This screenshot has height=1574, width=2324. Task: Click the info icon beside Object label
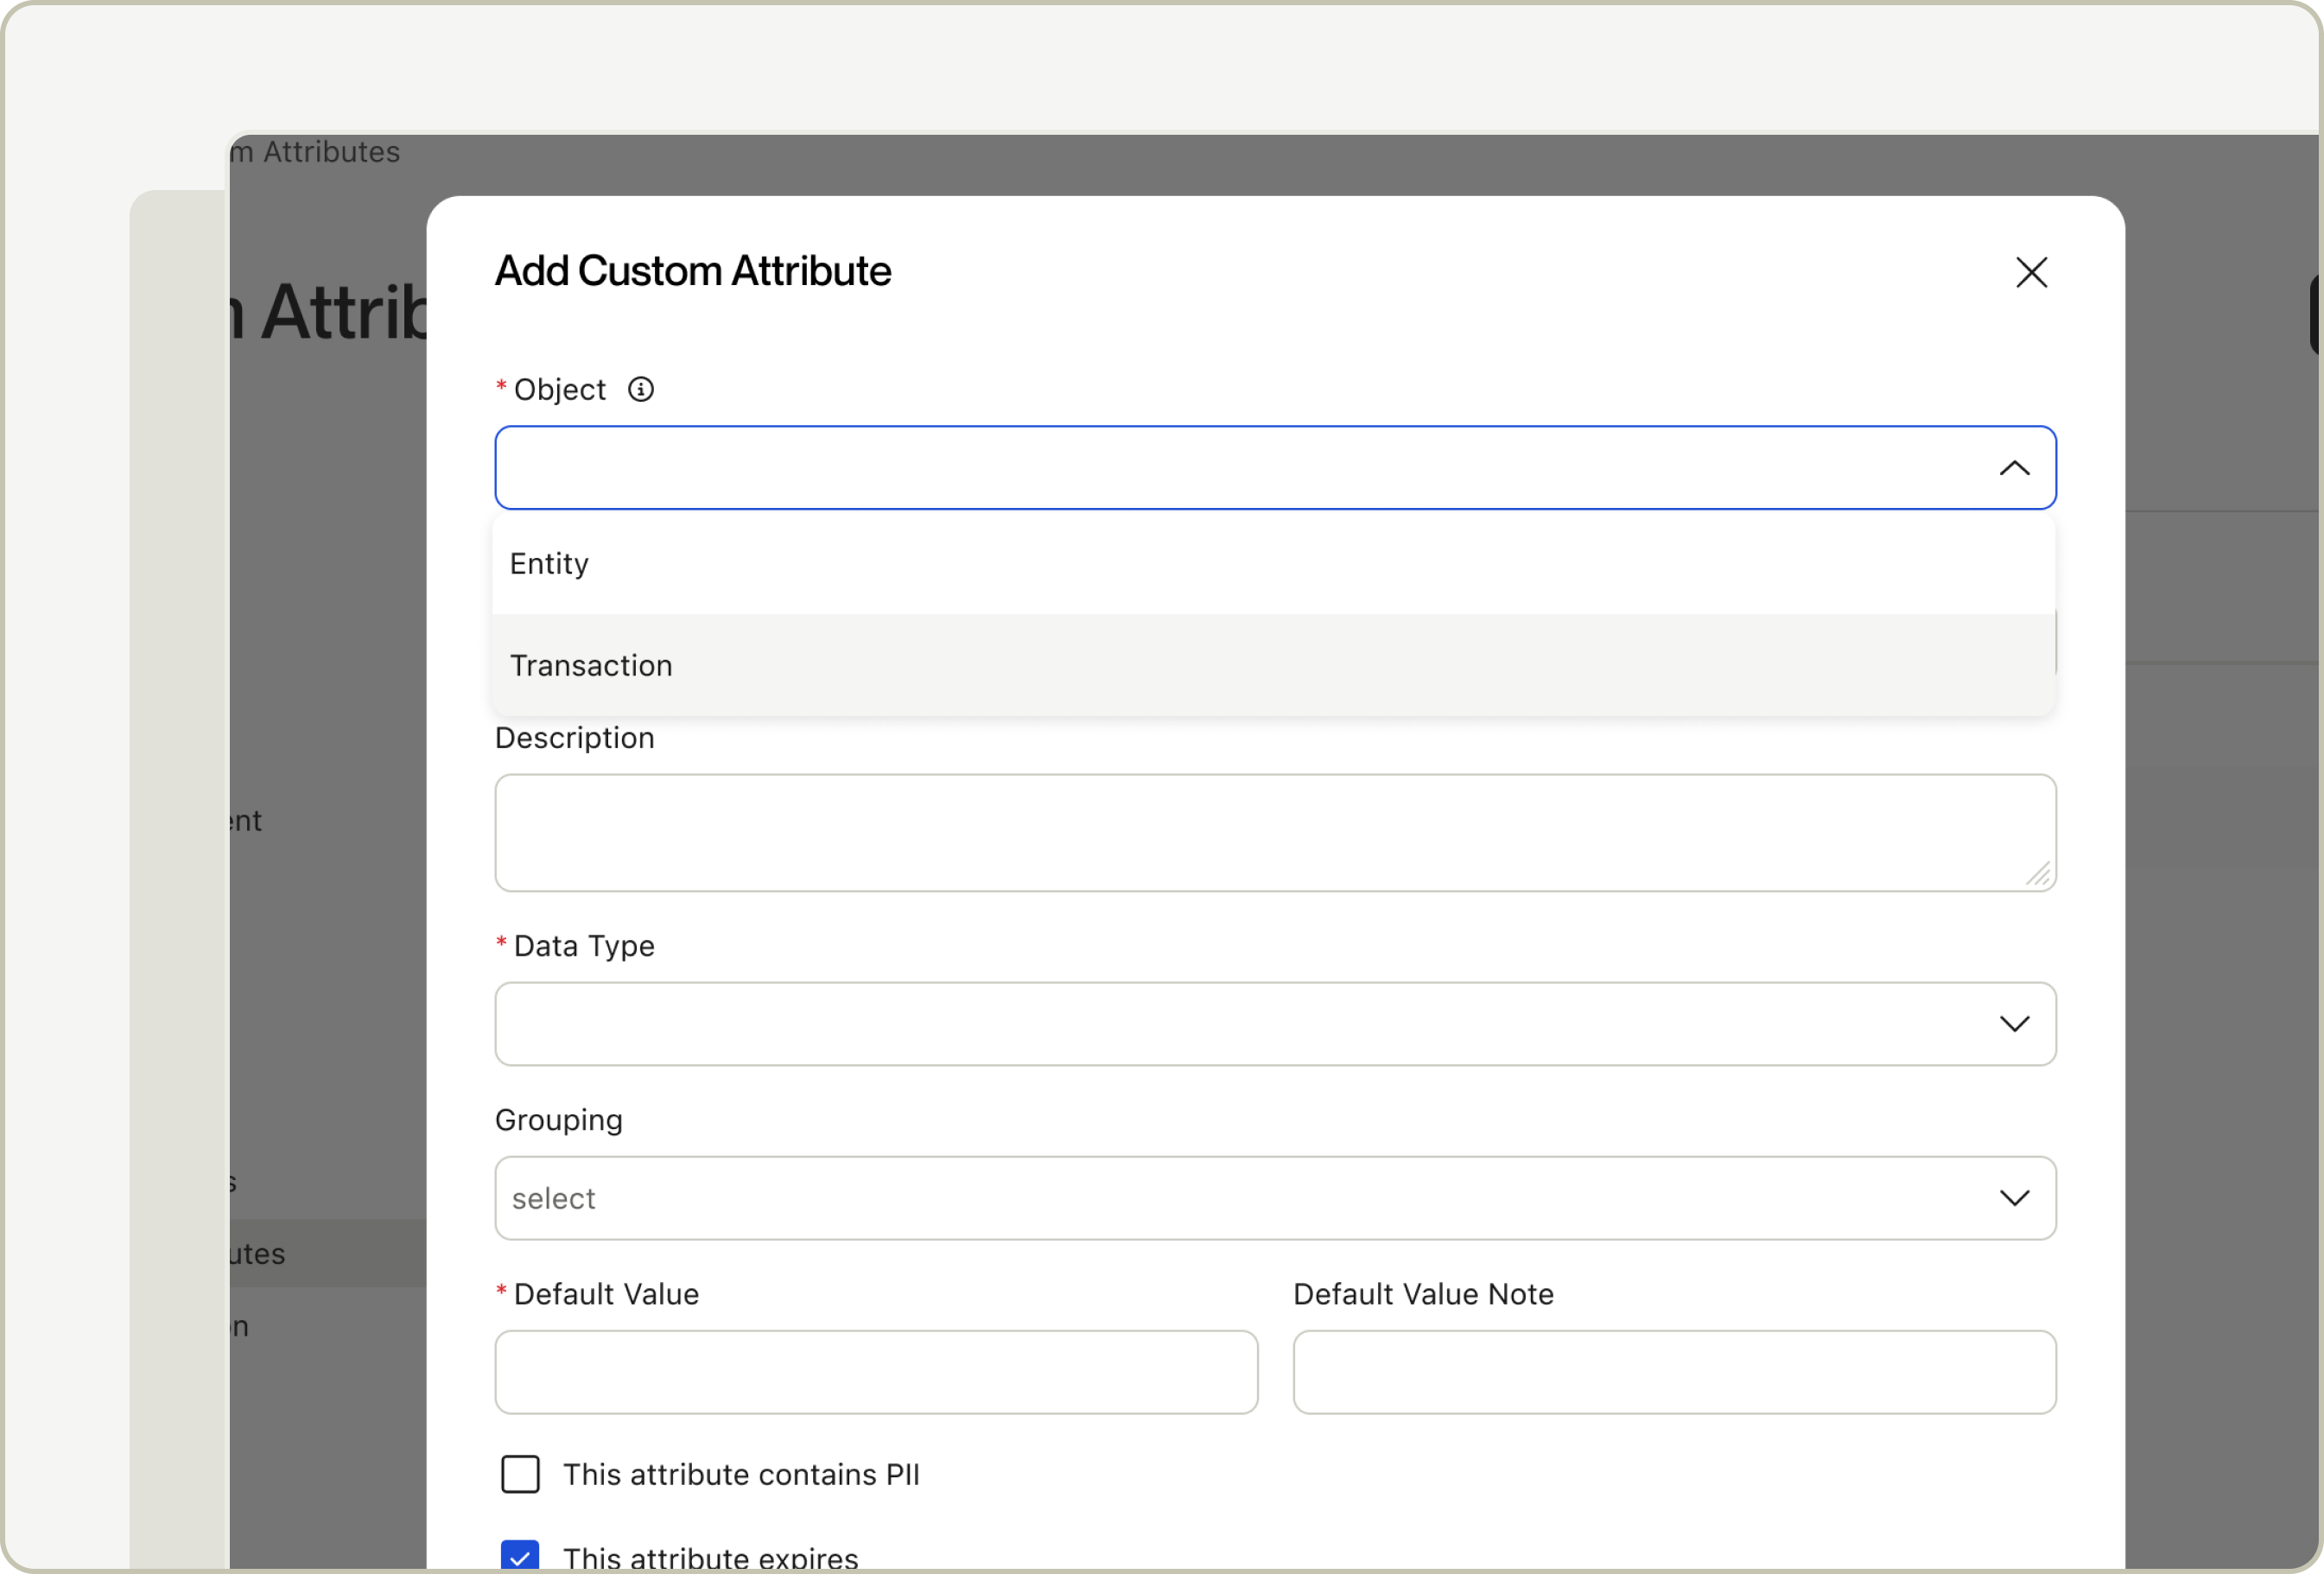pos(640,389)
